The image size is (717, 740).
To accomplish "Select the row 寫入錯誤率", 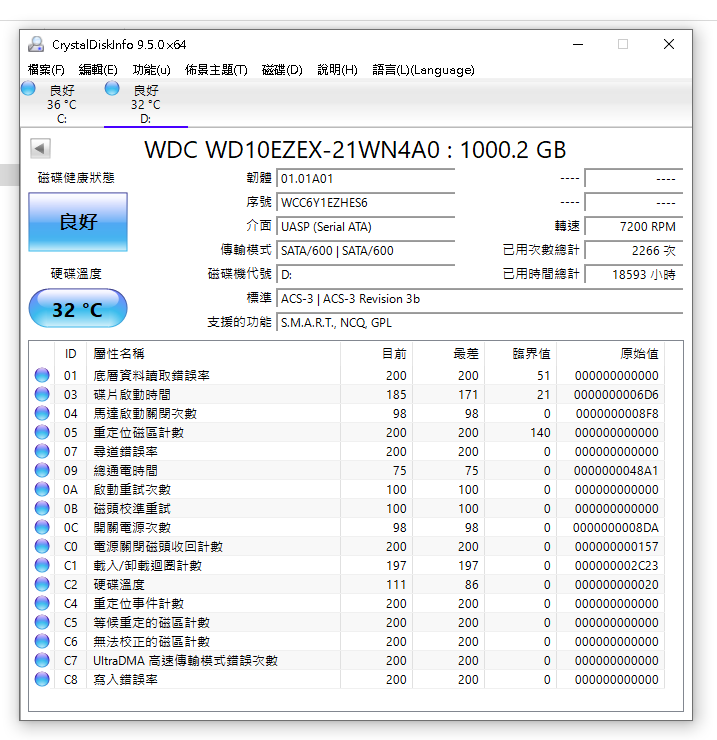I will 347,680.
